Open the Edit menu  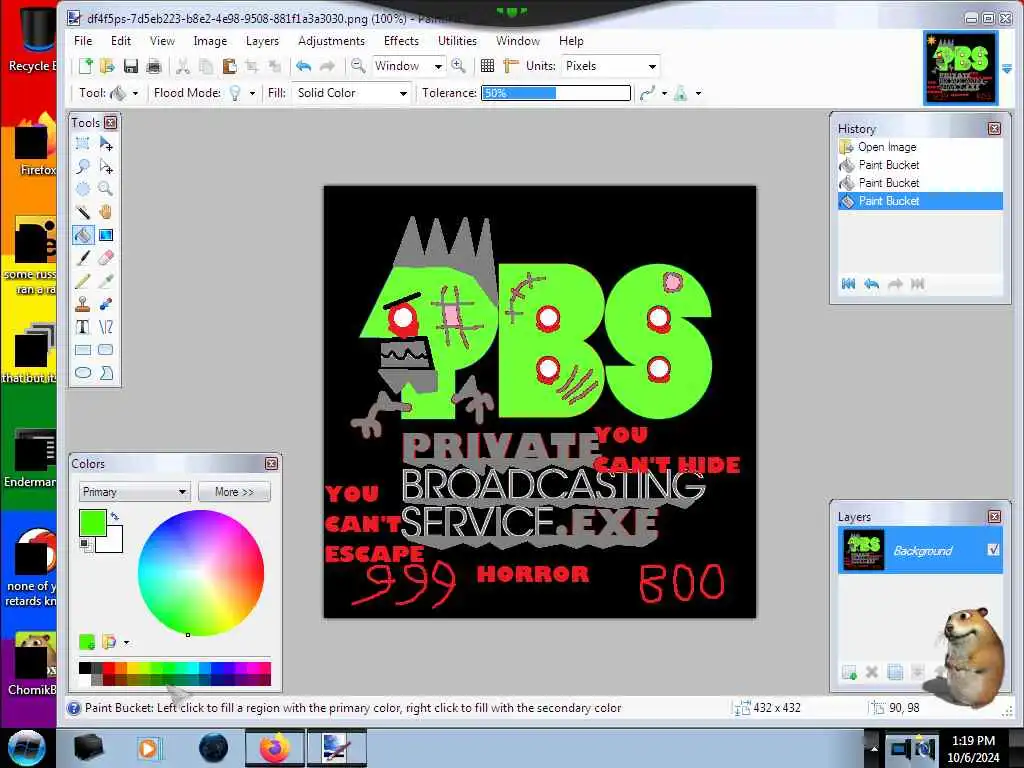point(121,40)
